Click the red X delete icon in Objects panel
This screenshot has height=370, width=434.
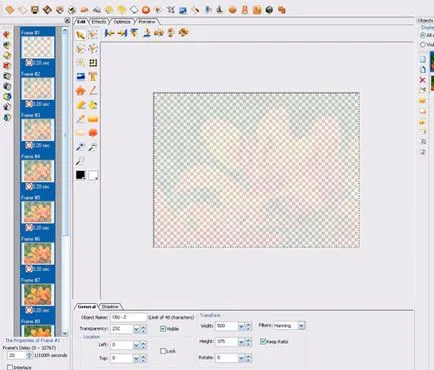coord(422,80)
